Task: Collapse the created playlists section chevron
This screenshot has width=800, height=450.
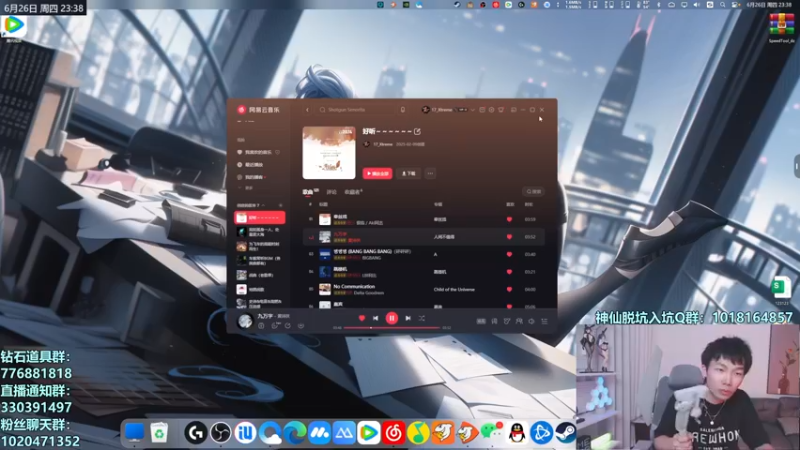Action: (264, 205)
